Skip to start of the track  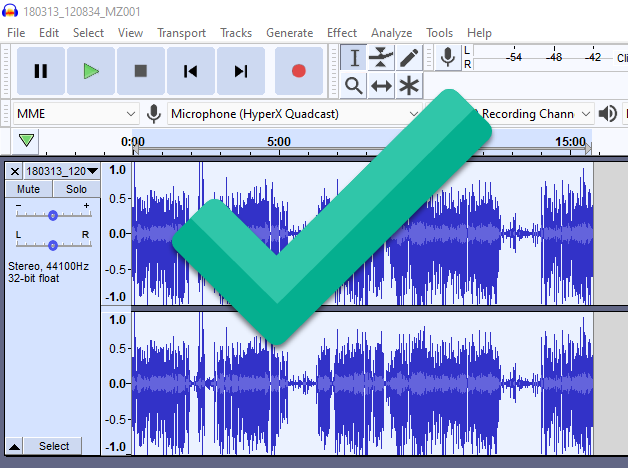pos(191,71)
